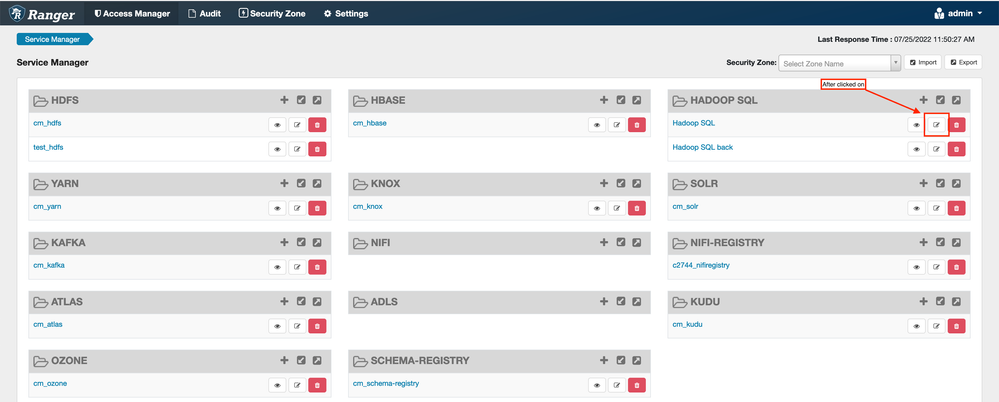The width and height of the screenshot is (999, 402).
Task: Open the cm_knox service link
Action: [368, 206]
